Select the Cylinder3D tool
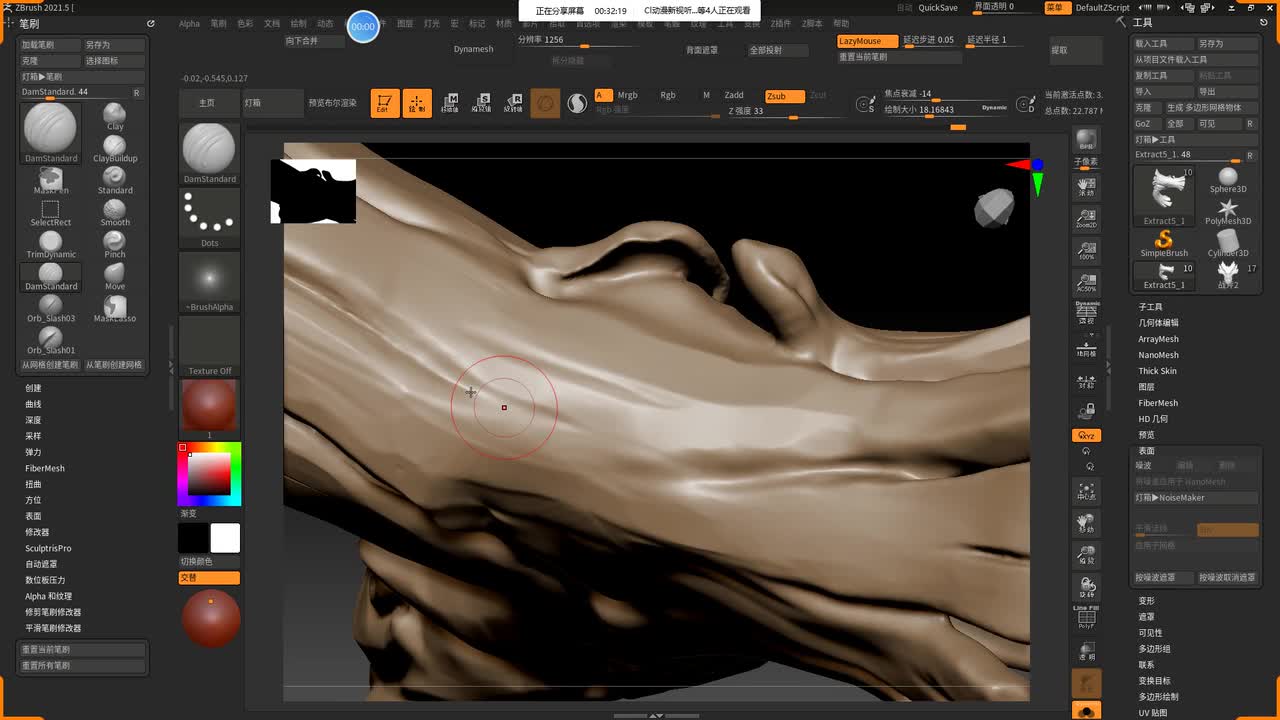 coord(1228,244)
